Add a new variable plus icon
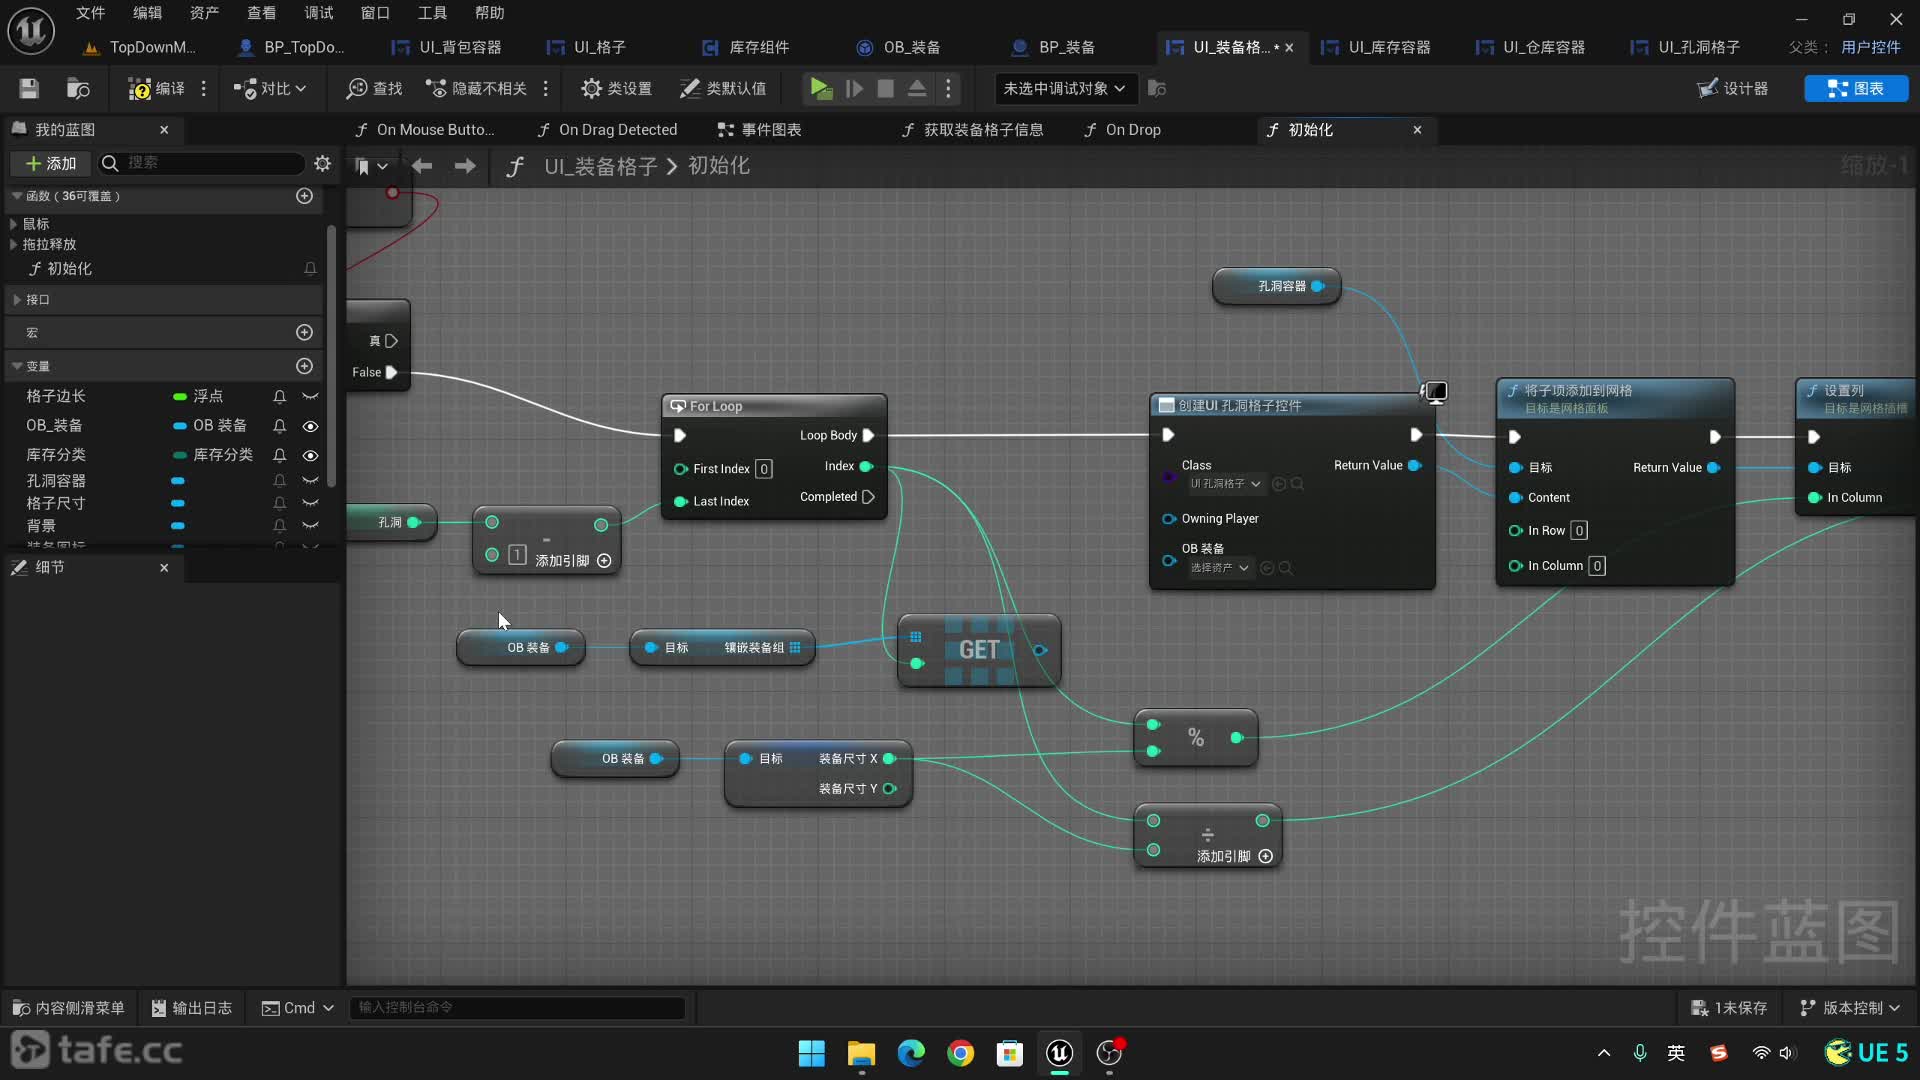The image size is (1920, 1080). (305, 366)
